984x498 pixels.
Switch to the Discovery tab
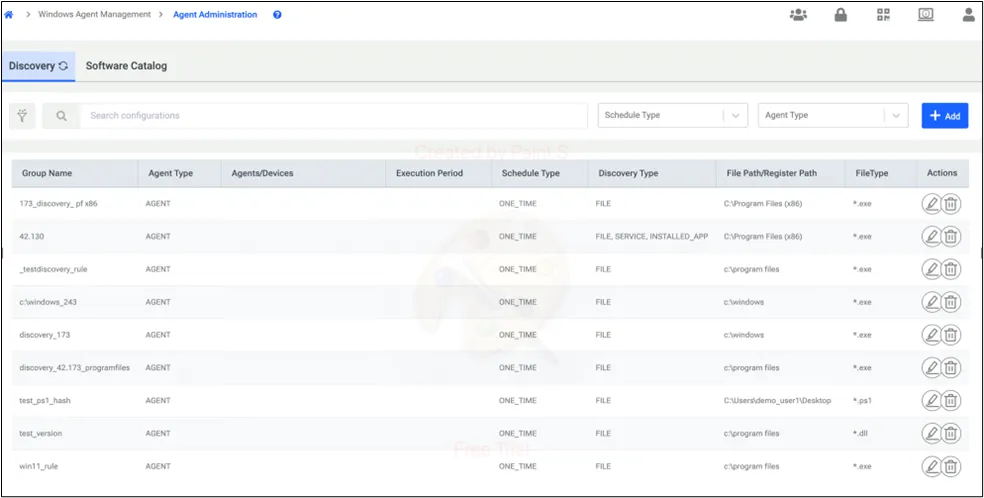[x=38, y=66]
